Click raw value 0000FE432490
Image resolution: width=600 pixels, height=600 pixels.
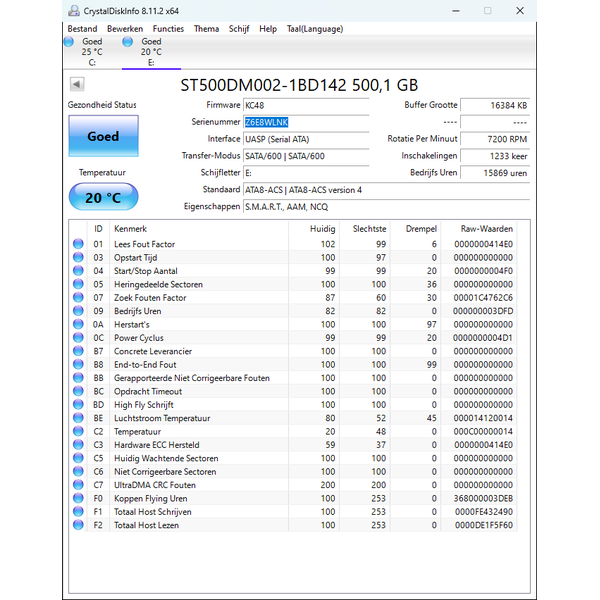[484, 512]
